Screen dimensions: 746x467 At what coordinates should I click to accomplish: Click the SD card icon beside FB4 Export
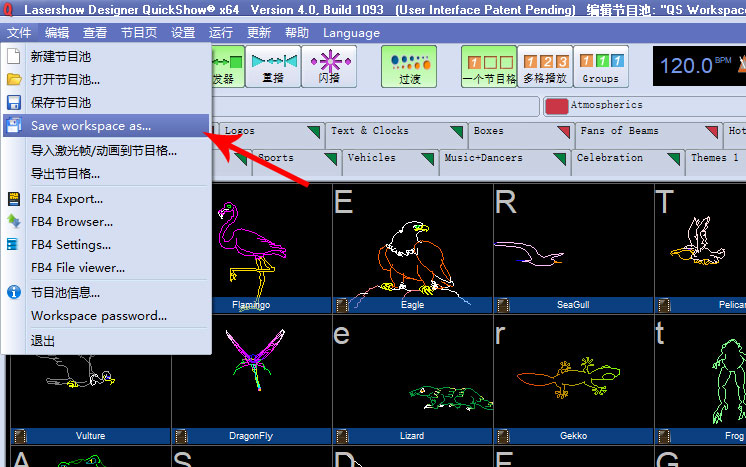(x=14, y=199)
